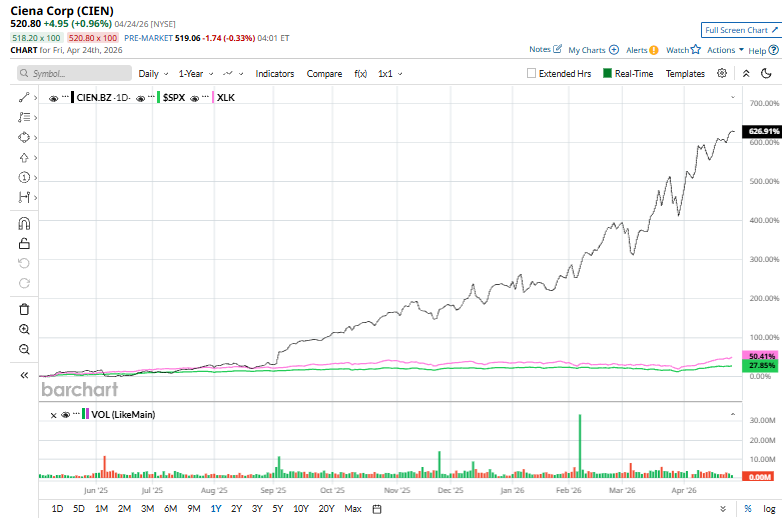Delete drawings with the trash icon
This screenshot has height=520, width=782.
[24, 309]
